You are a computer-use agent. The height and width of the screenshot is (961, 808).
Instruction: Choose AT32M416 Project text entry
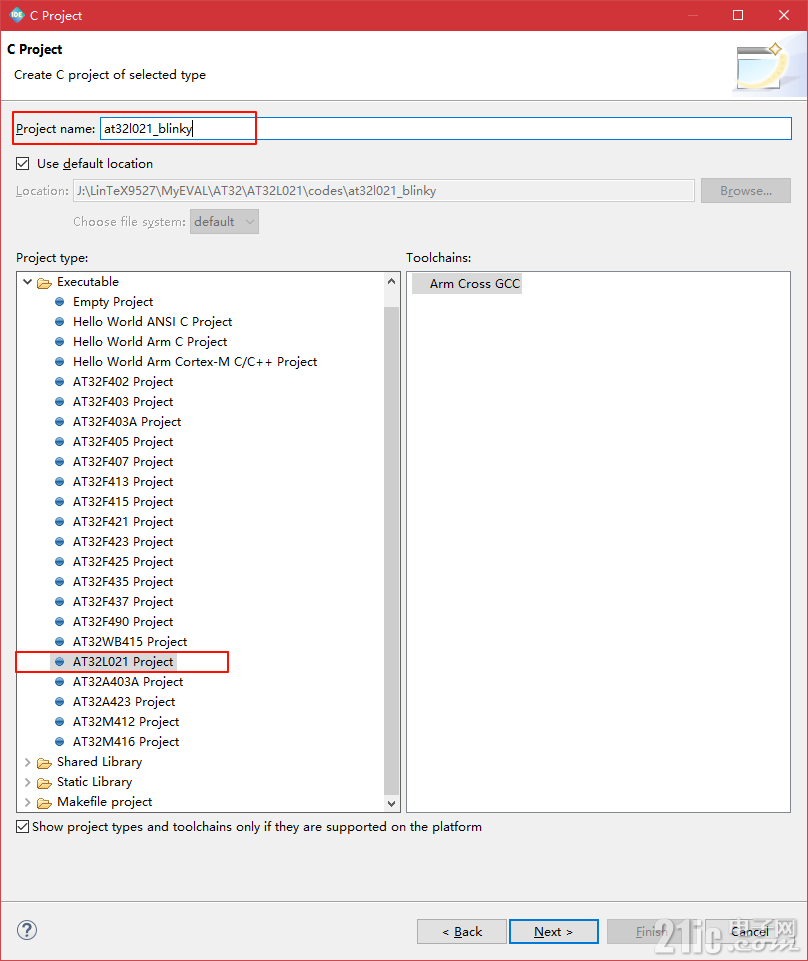[x=126, y=742]
